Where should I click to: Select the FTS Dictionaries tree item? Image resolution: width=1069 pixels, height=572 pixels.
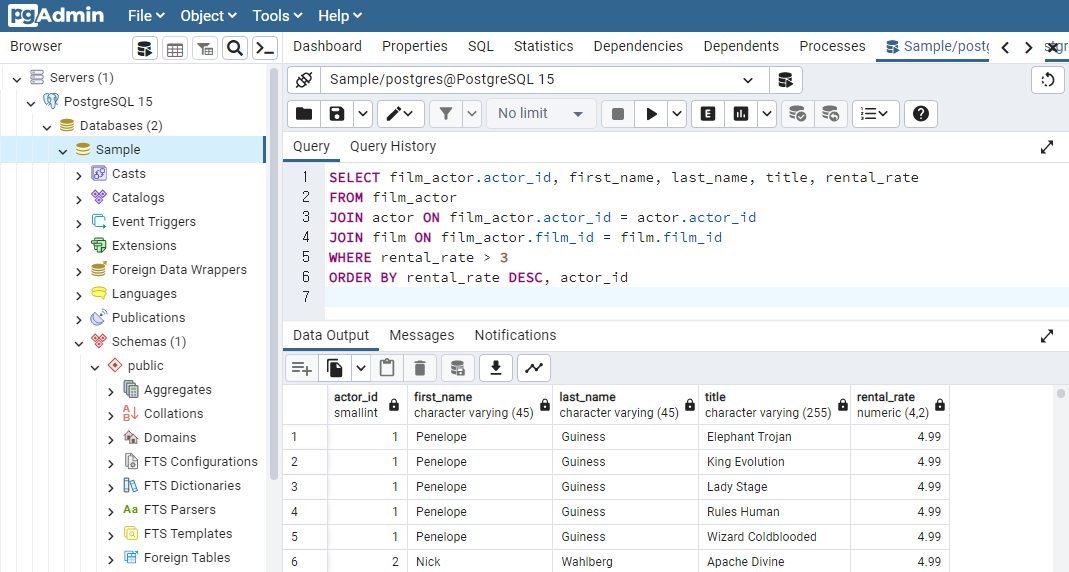click(x=192, y=486)
